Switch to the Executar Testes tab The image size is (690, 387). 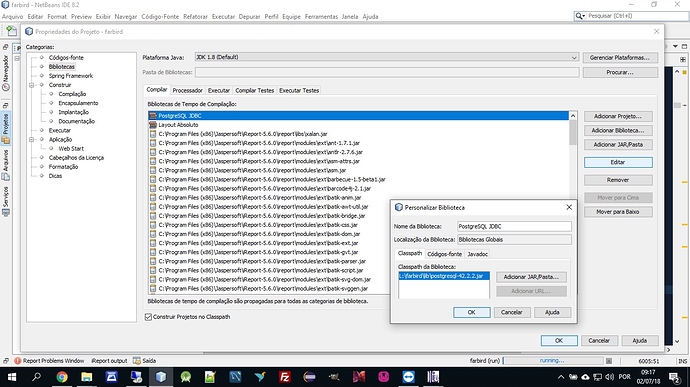(x=299, y=90)
